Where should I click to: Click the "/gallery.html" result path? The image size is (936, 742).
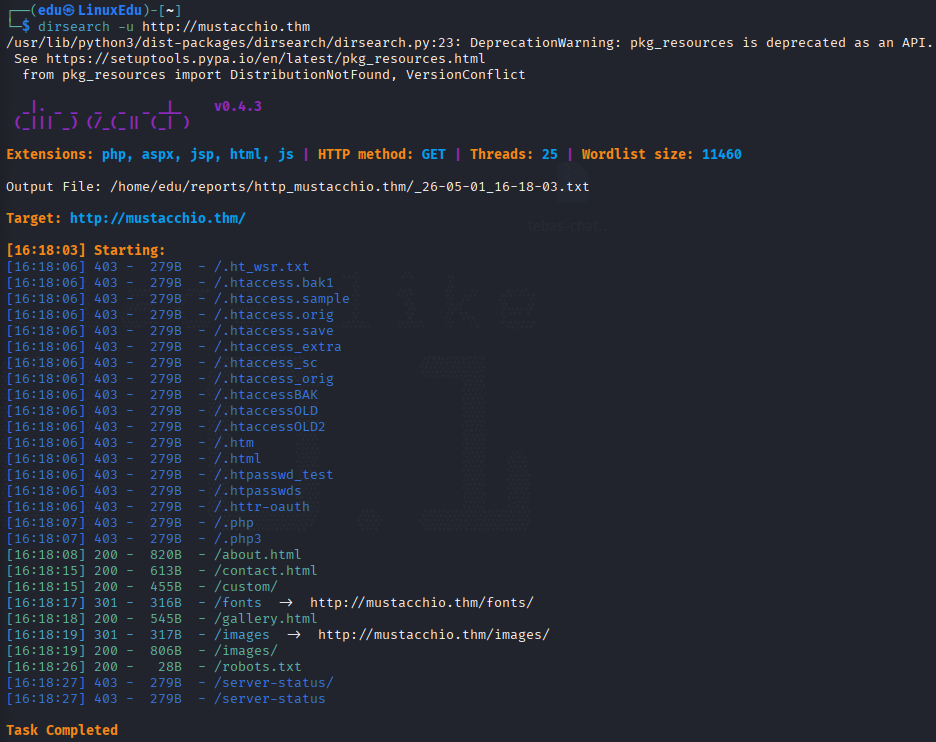click(266, 619)
